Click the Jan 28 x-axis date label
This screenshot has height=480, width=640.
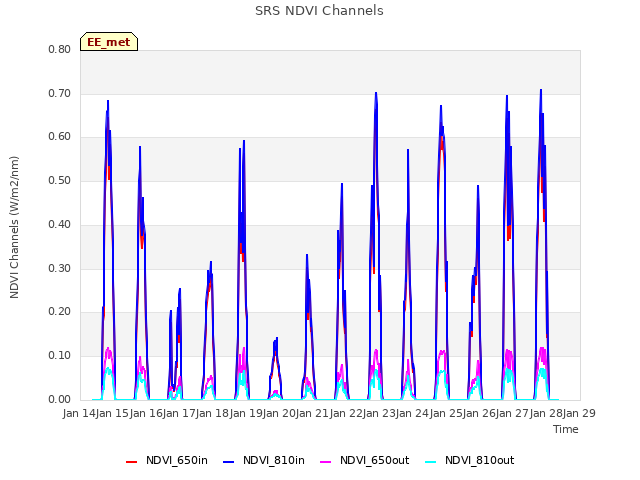546,413
